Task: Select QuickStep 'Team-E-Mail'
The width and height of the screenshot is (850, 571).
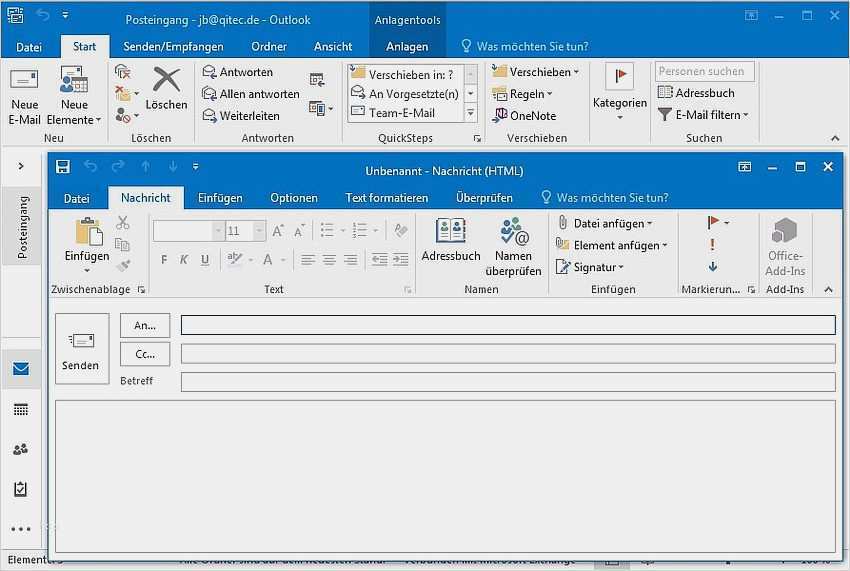Action: coord(405,113)
